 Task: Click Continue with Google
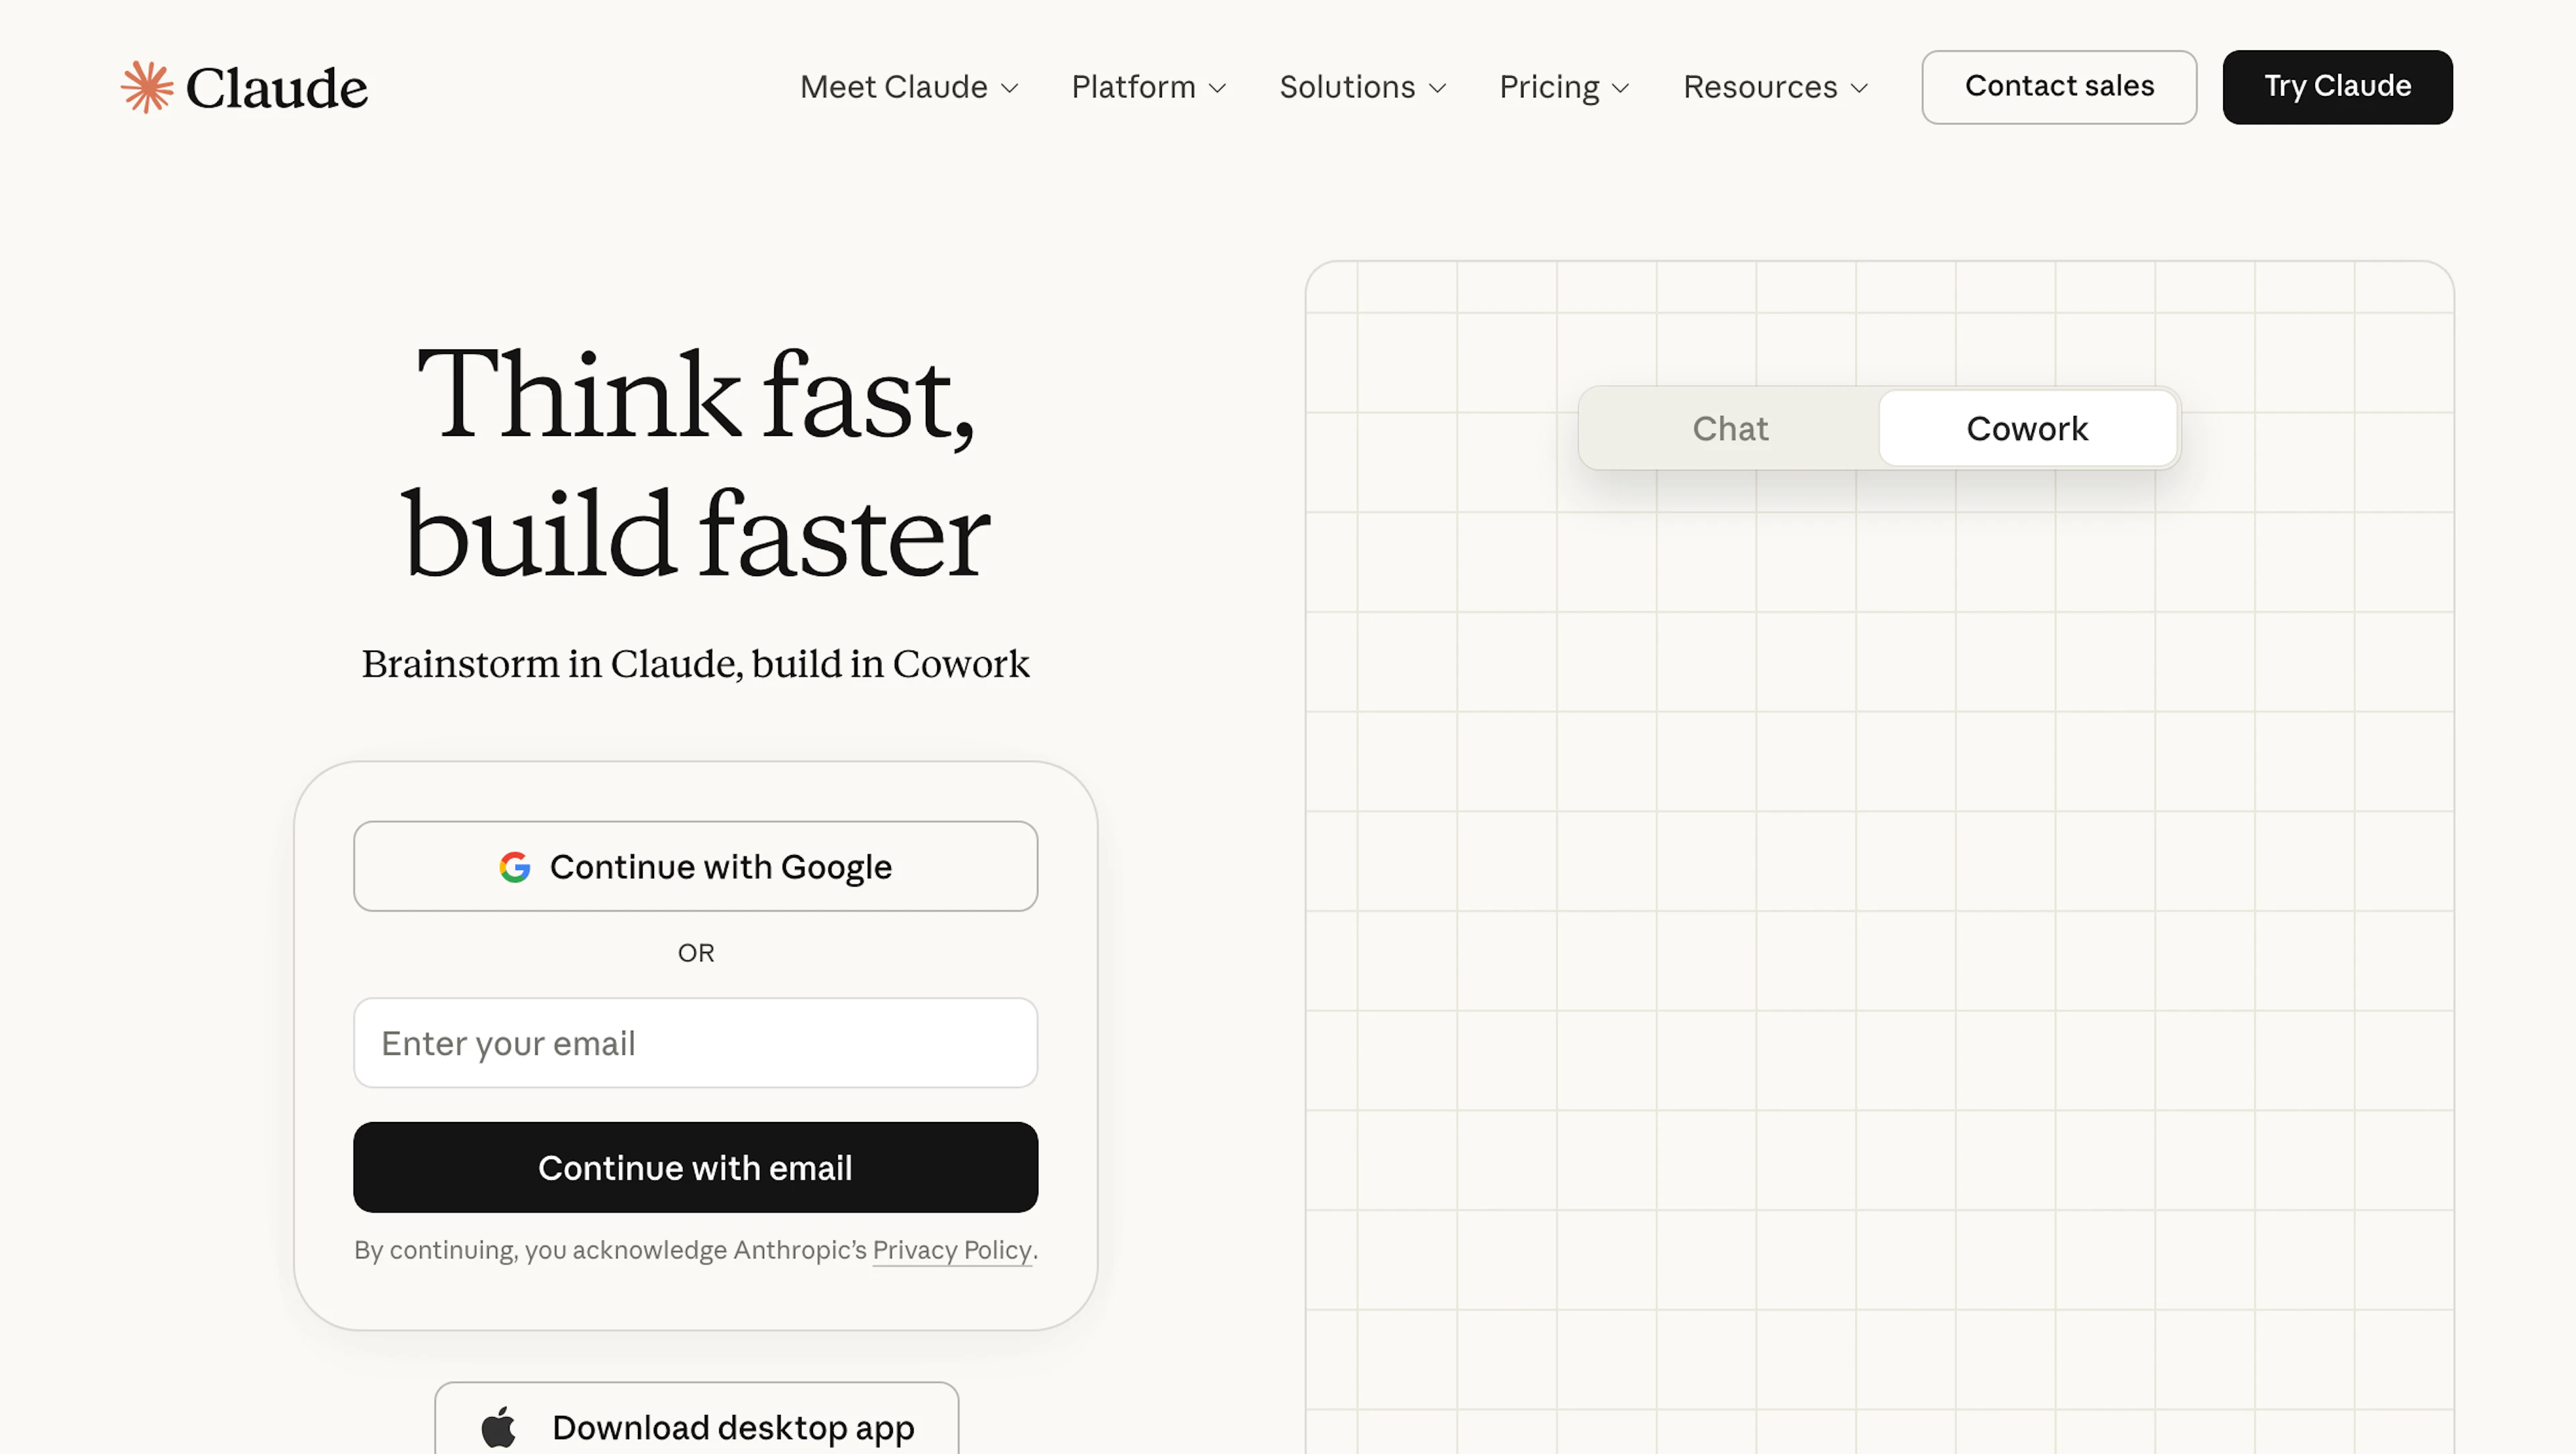pos(695,867)
